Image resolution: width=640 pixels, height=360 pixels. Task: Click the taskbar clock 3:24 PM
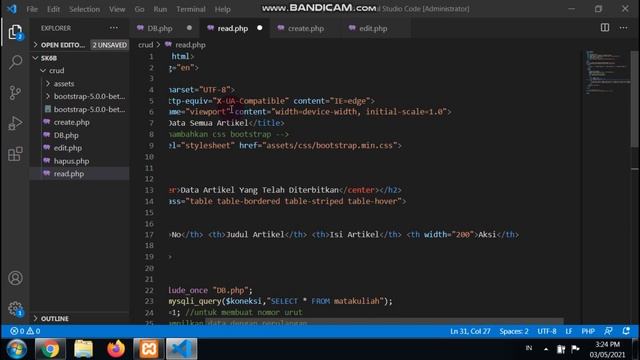[607, 344]
